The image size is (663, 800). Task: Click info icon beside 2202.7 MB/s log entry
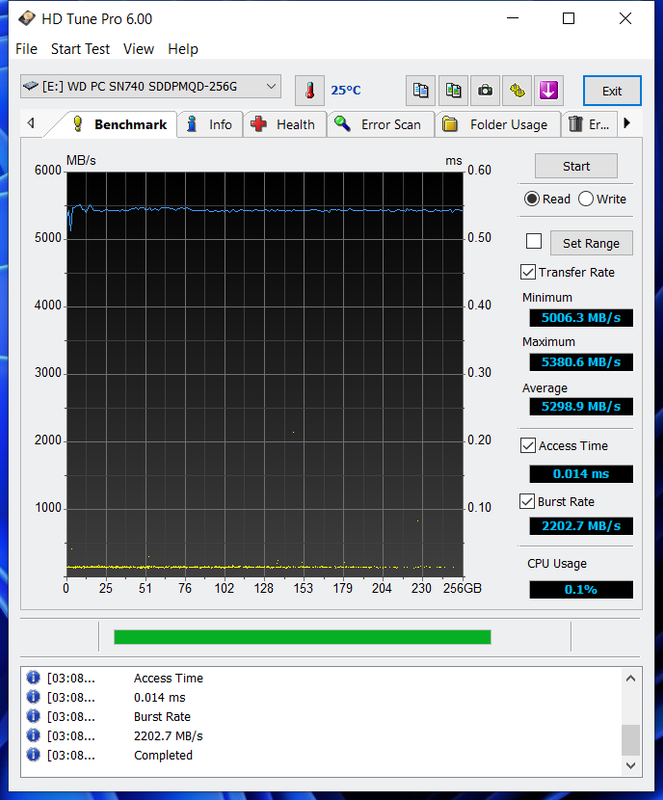click(x=33, y=735)
